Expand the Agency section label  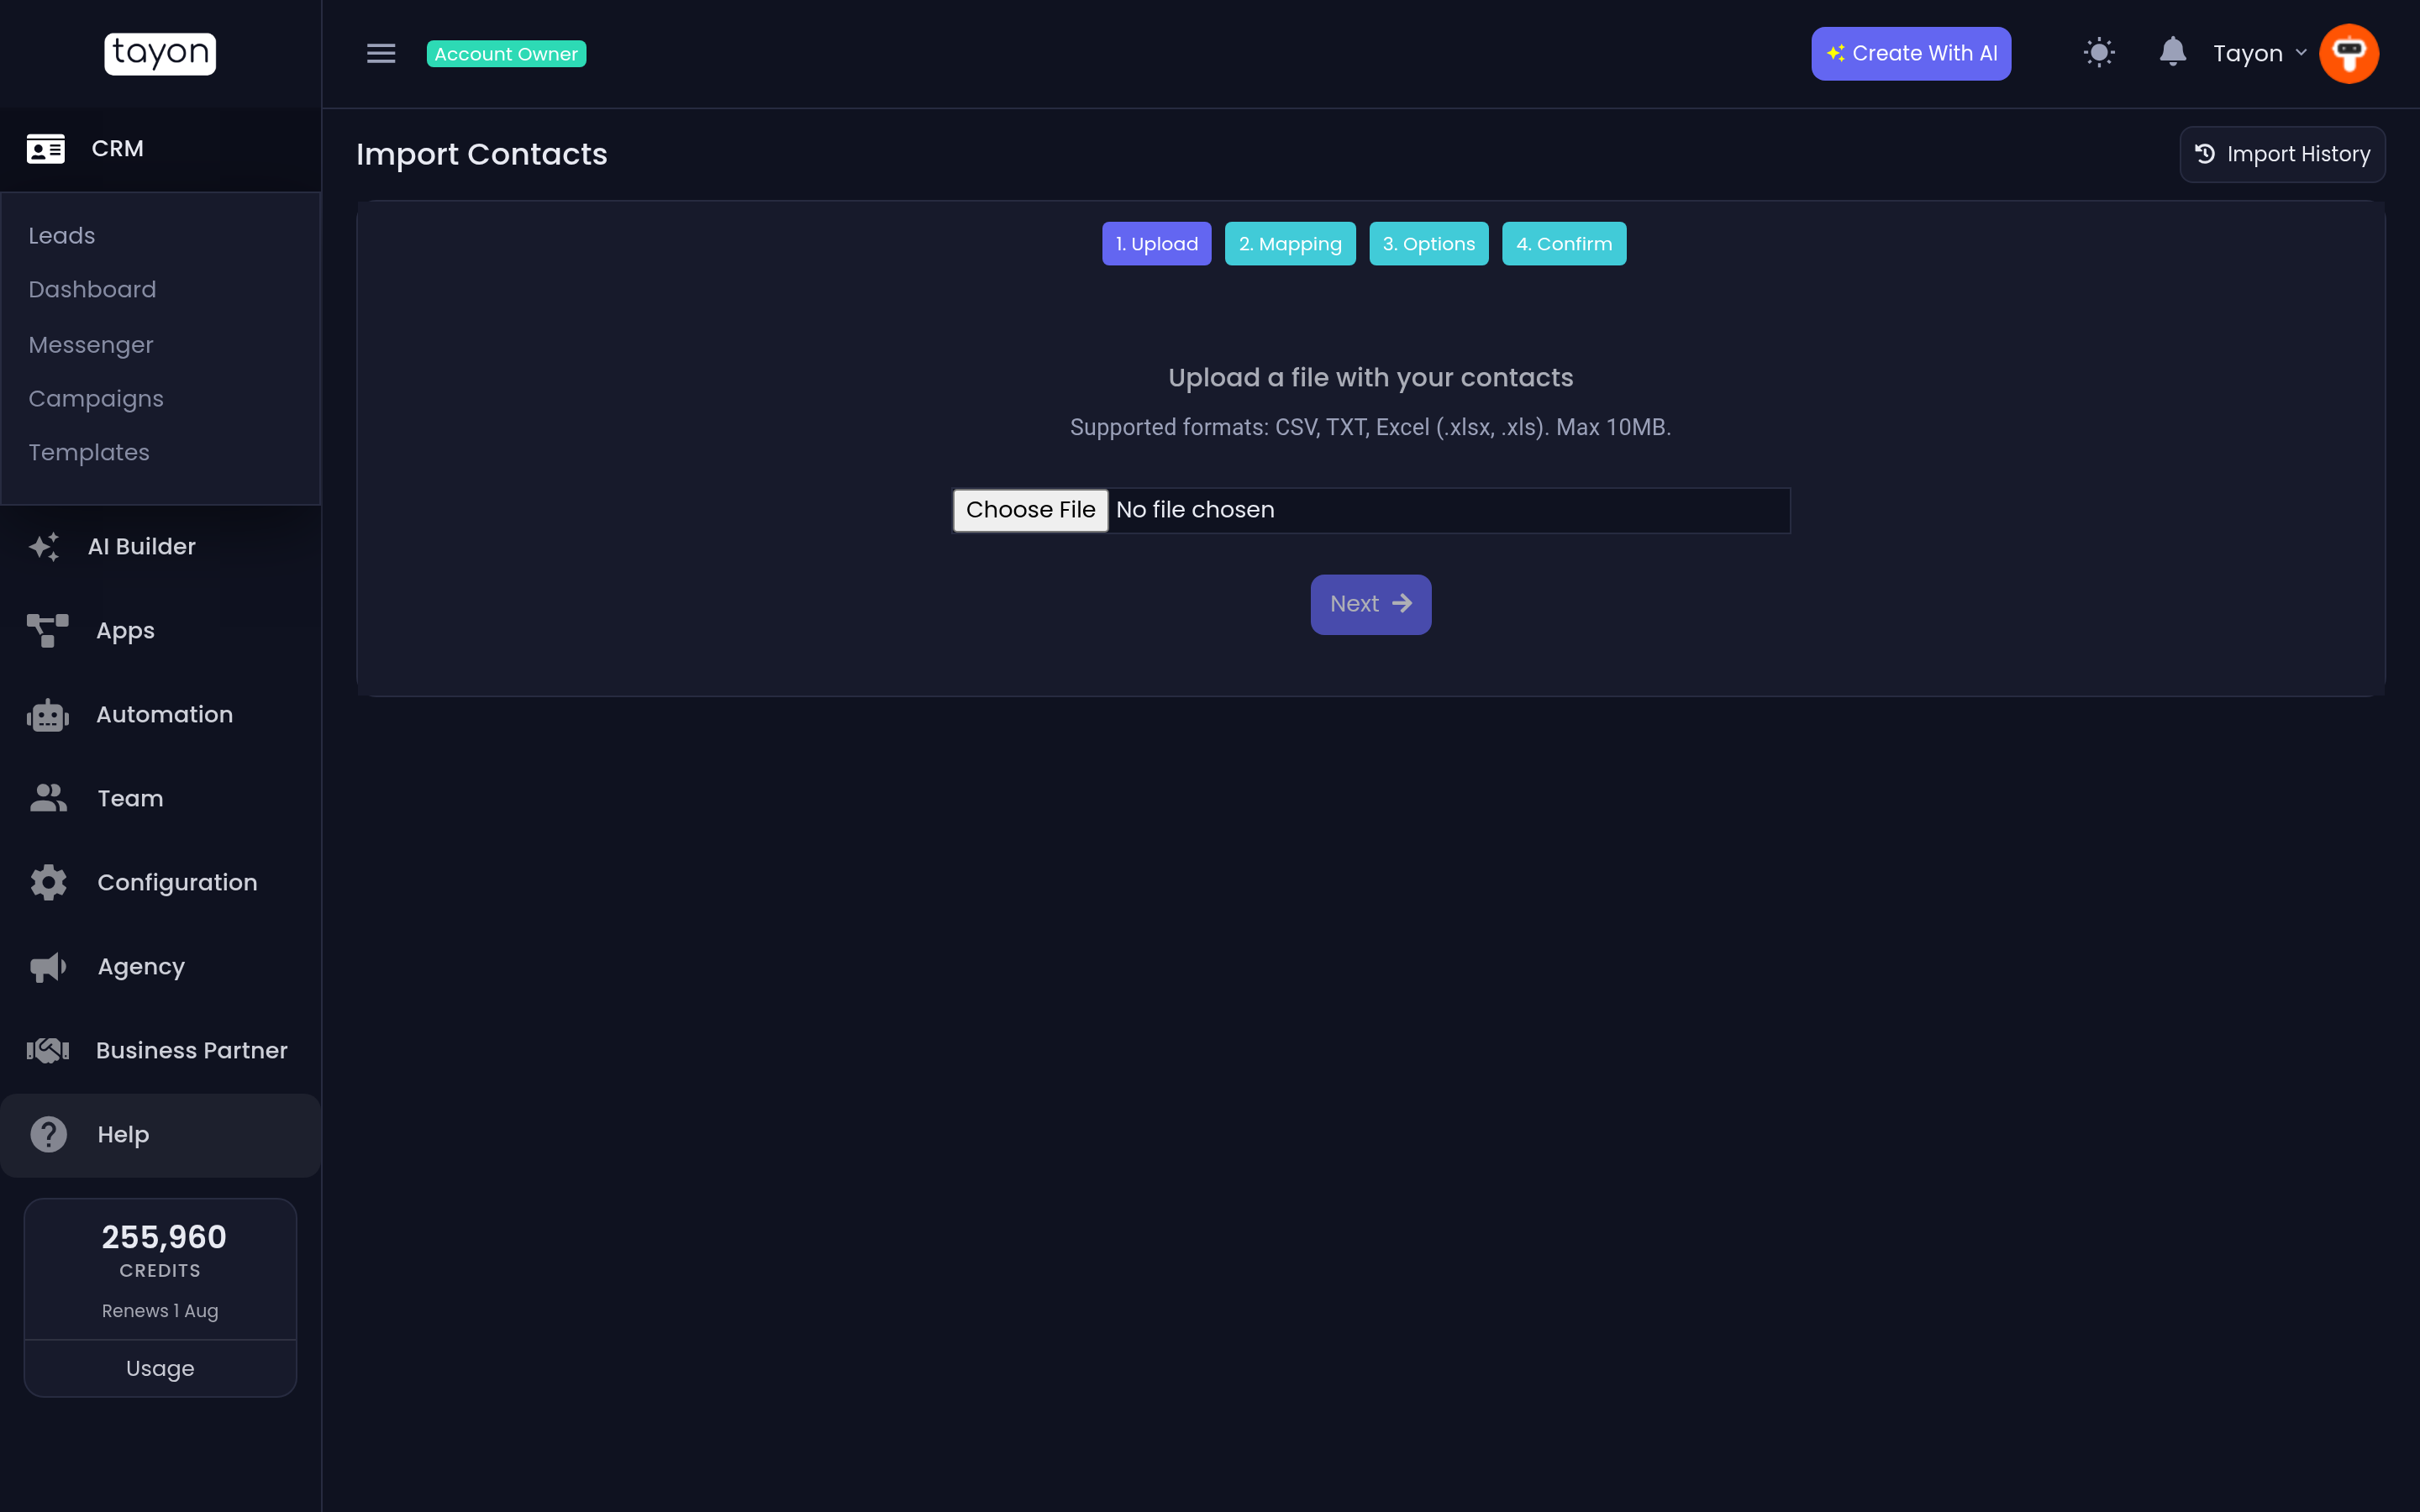click(141, 967)
